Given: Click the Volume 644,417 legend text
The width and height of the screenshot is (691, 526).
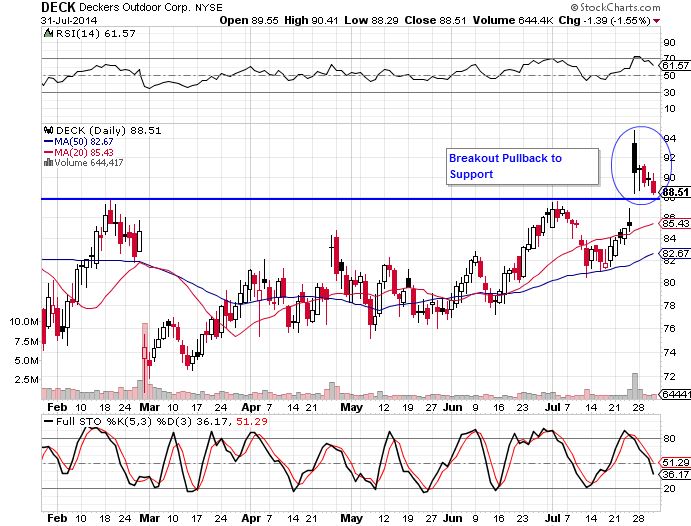Looking at the screenshot, I should click(x=89, y=163).
